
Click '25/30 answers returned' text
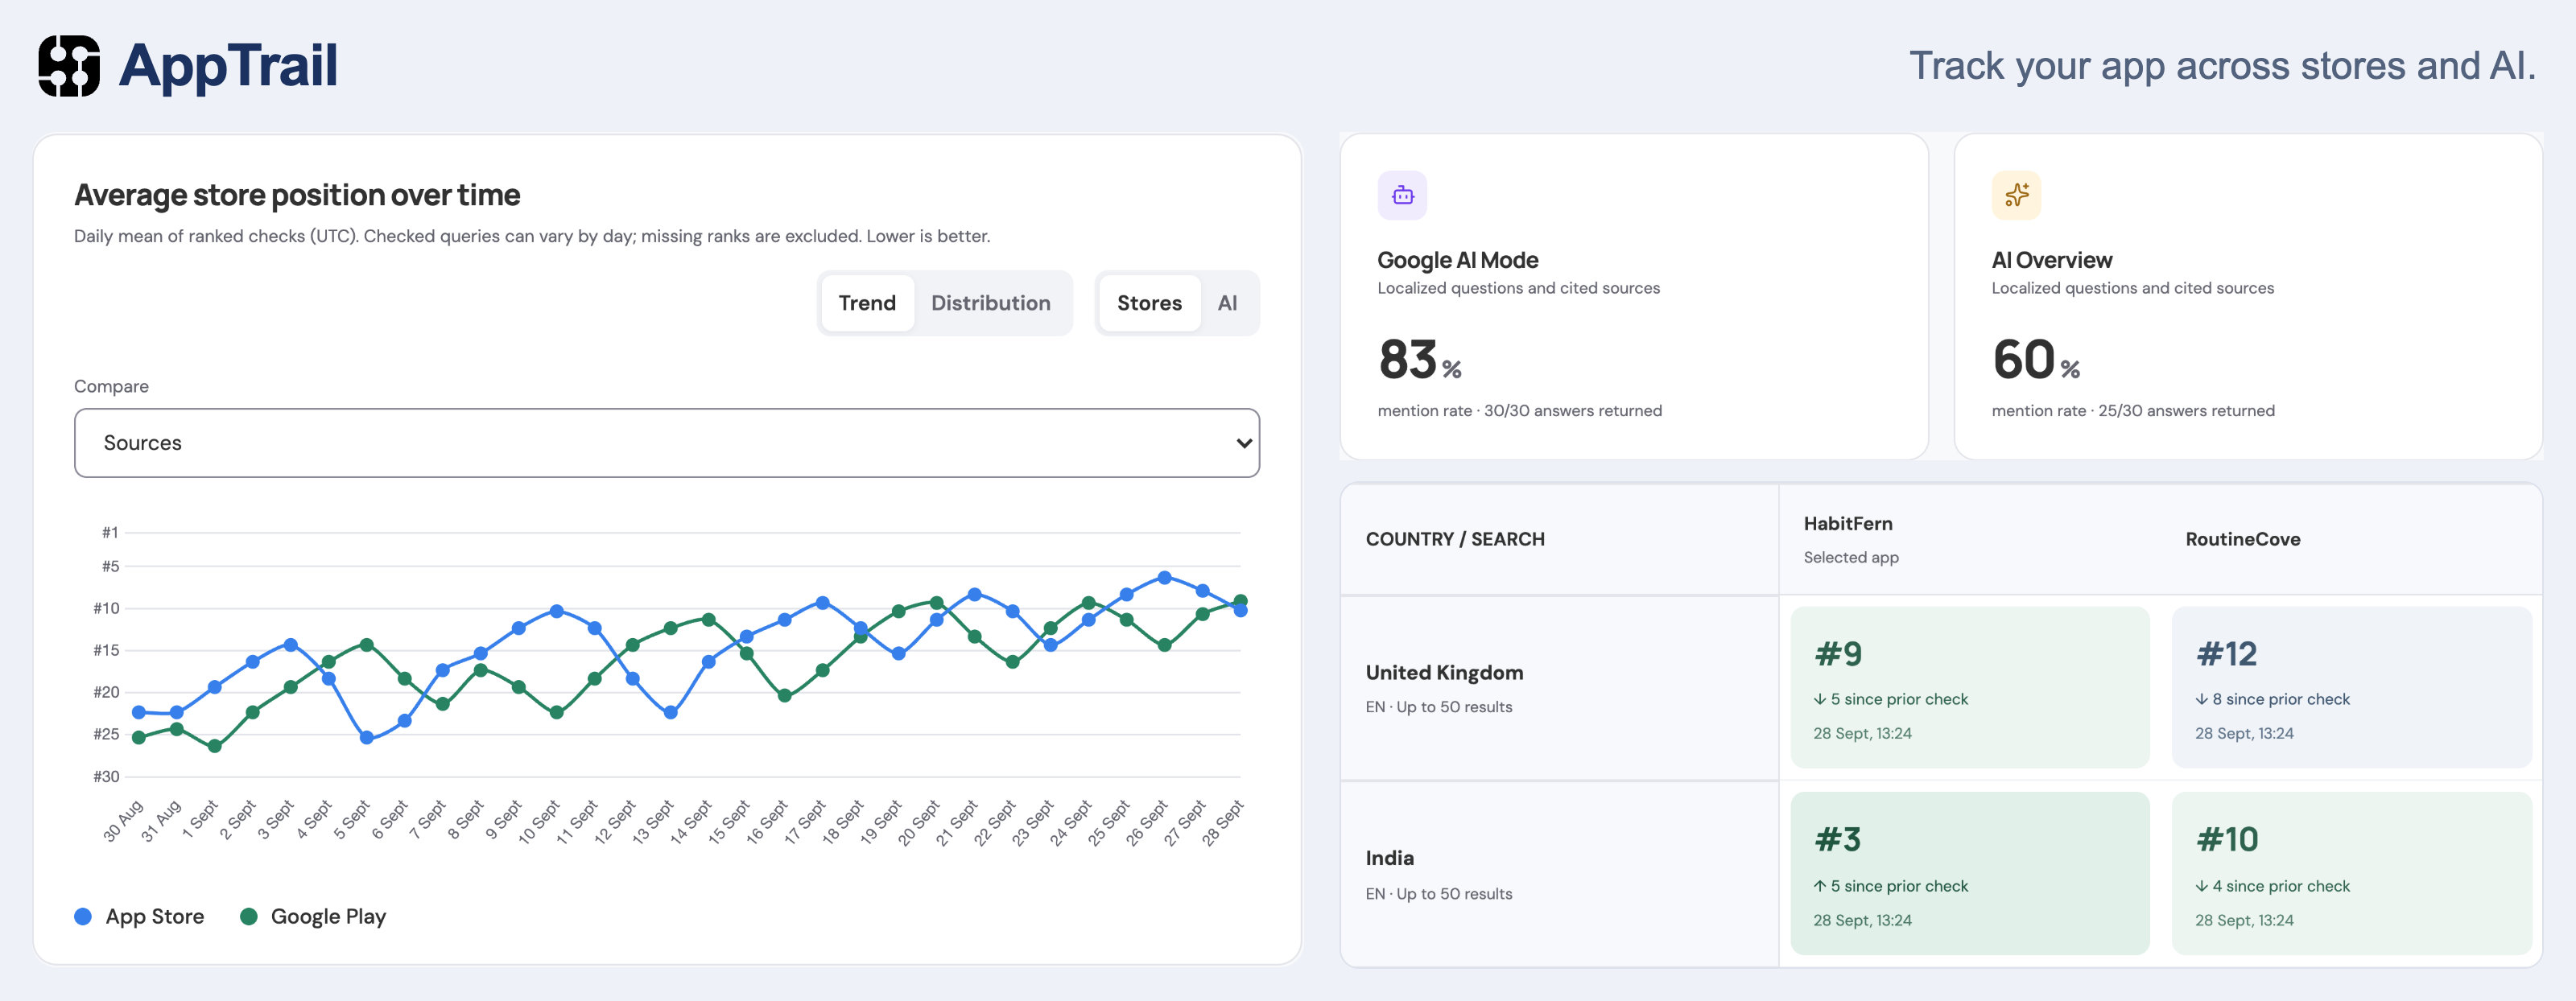pyautogui.click(x=2186, y=411)
